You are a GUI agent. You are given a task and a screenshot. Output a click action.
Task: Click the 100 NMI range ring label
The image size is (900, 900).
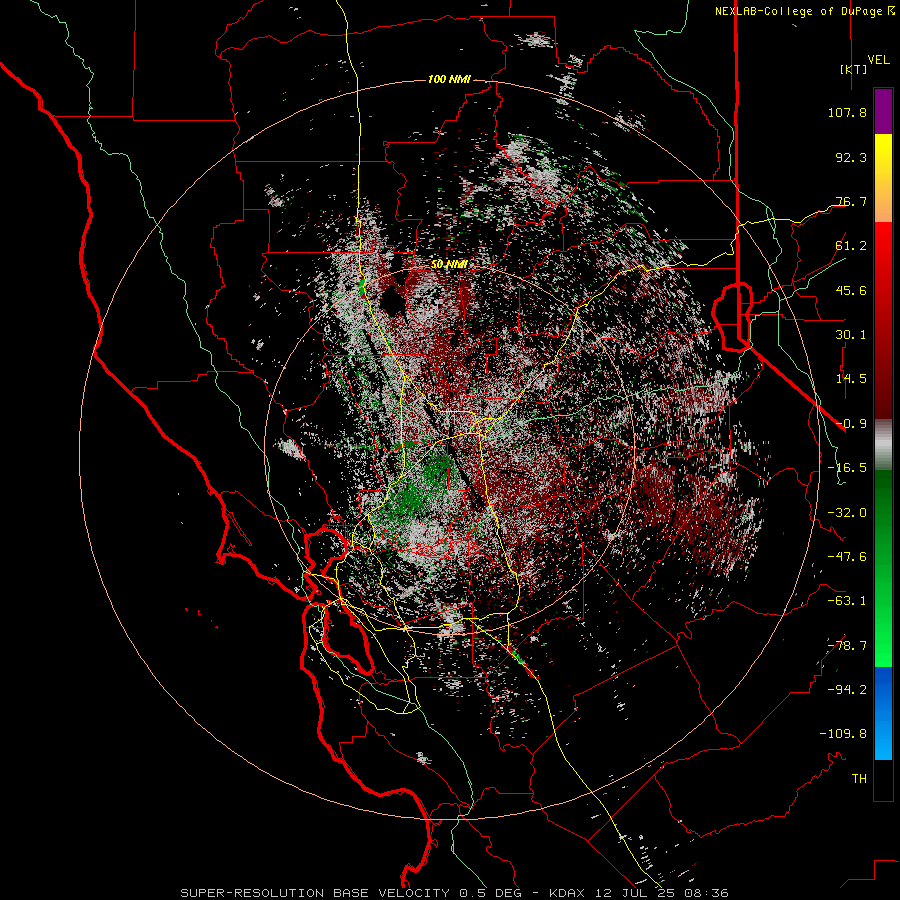449,79
